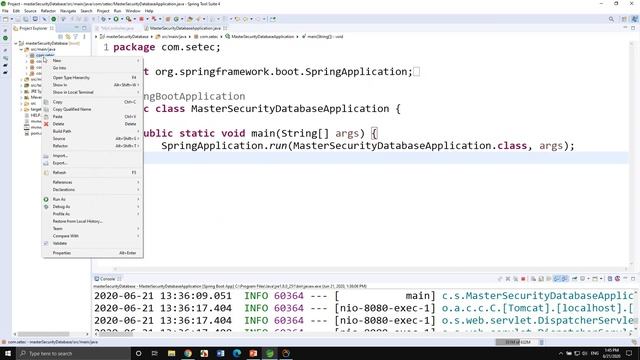Click Collapse All in Project Explorer
Viewport: 640px width, 360px height.
pyautogui.click(x=60, y=37)
